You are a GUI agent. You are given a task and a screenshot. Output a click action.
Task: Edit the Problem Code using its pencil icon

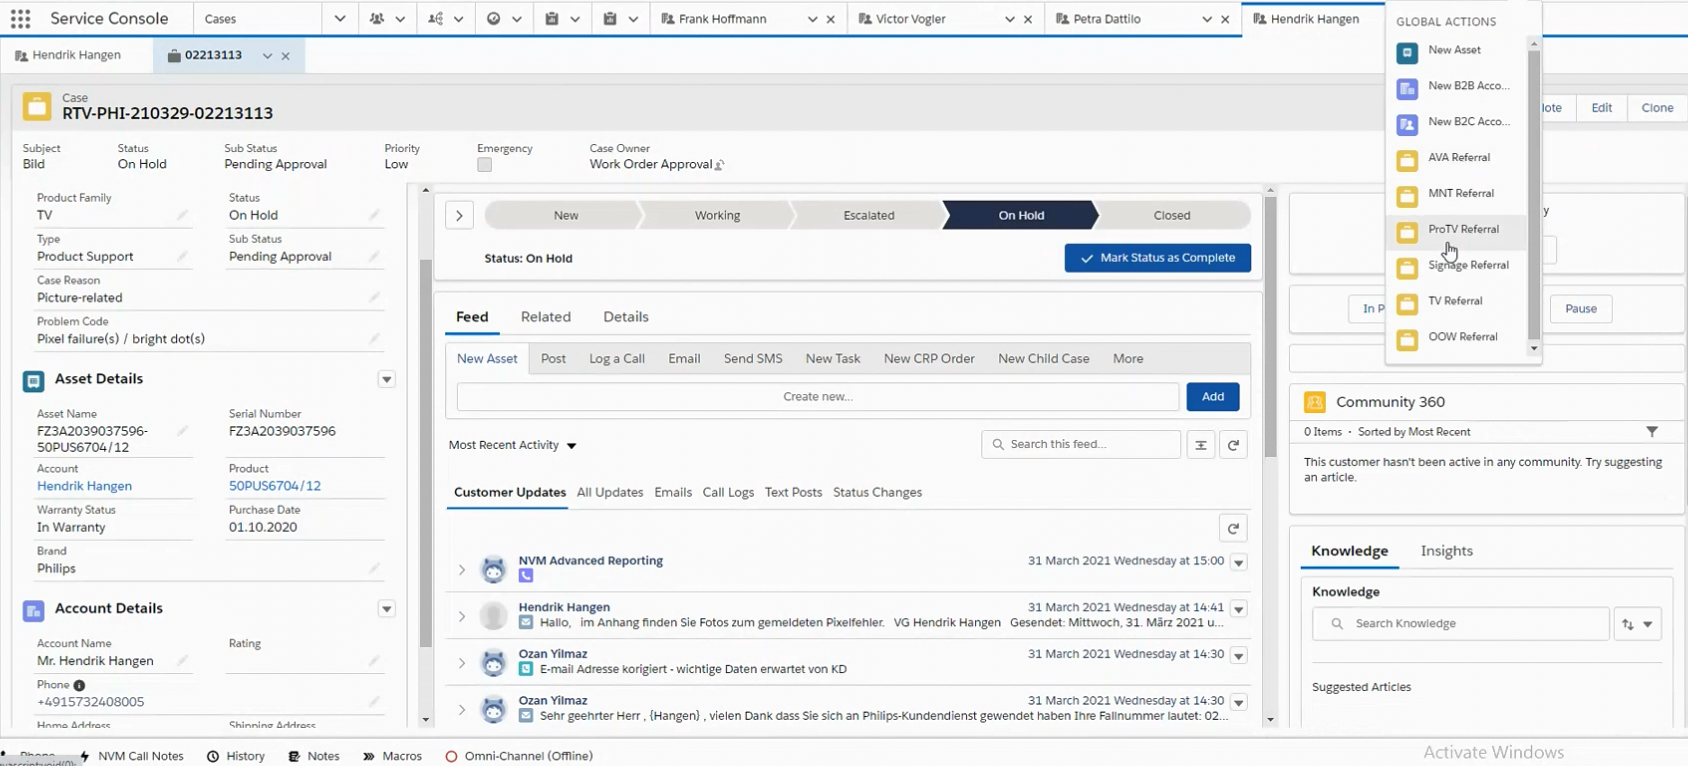coord(374,338)
